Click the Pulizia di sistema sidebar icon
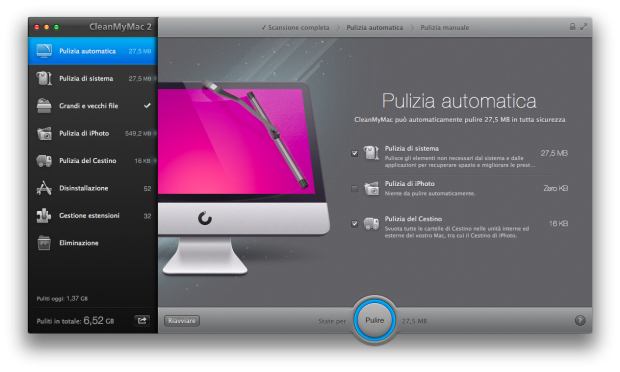The image size is (620, 372). (44, 78)
